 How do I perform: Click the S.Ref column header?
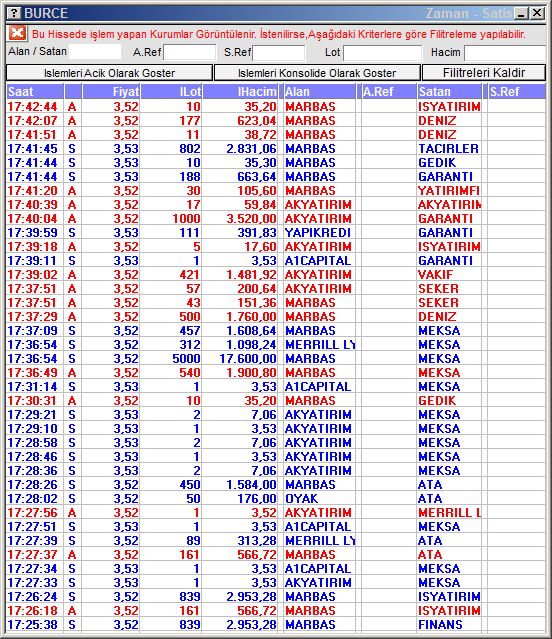(517, 92)
